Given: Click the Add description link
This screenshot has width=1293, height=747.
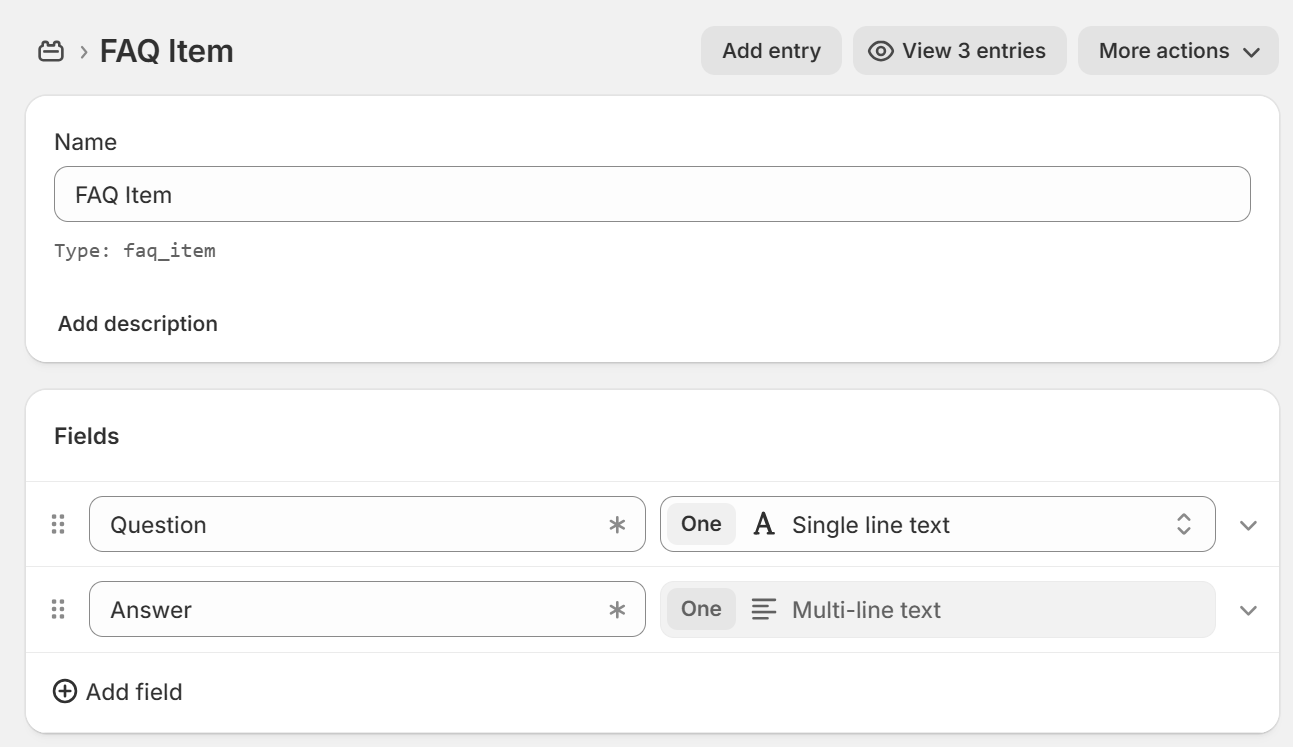Looking at the screenshot, I should point(138,324).
